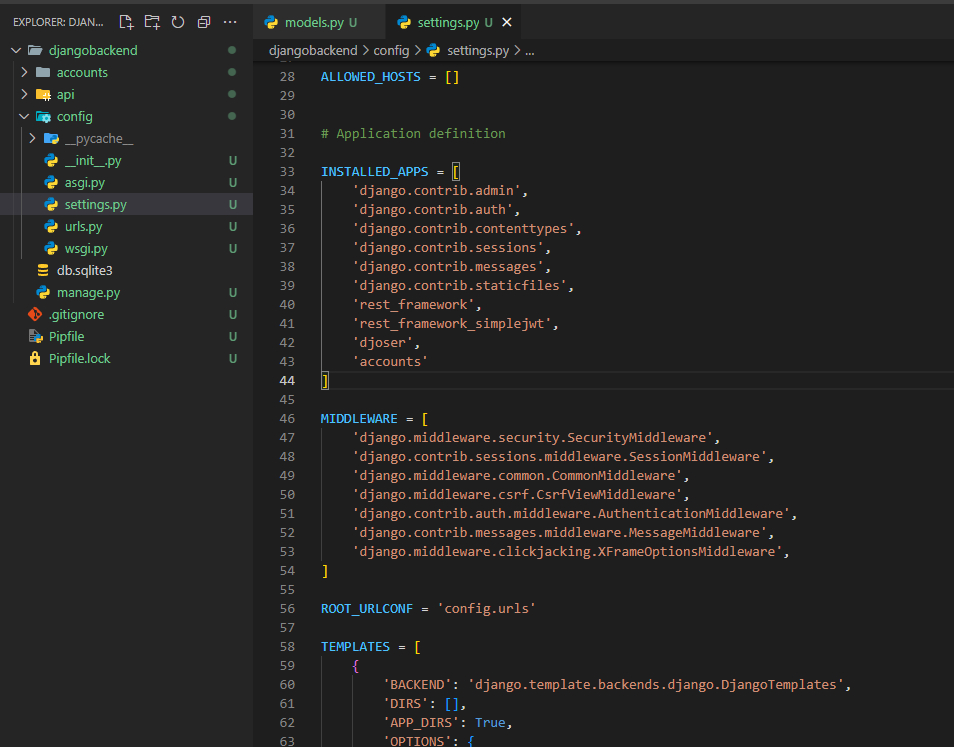Screen dimensions: 954x747
Task: Open the Pipfile.lock file
Action: point(79,358)
